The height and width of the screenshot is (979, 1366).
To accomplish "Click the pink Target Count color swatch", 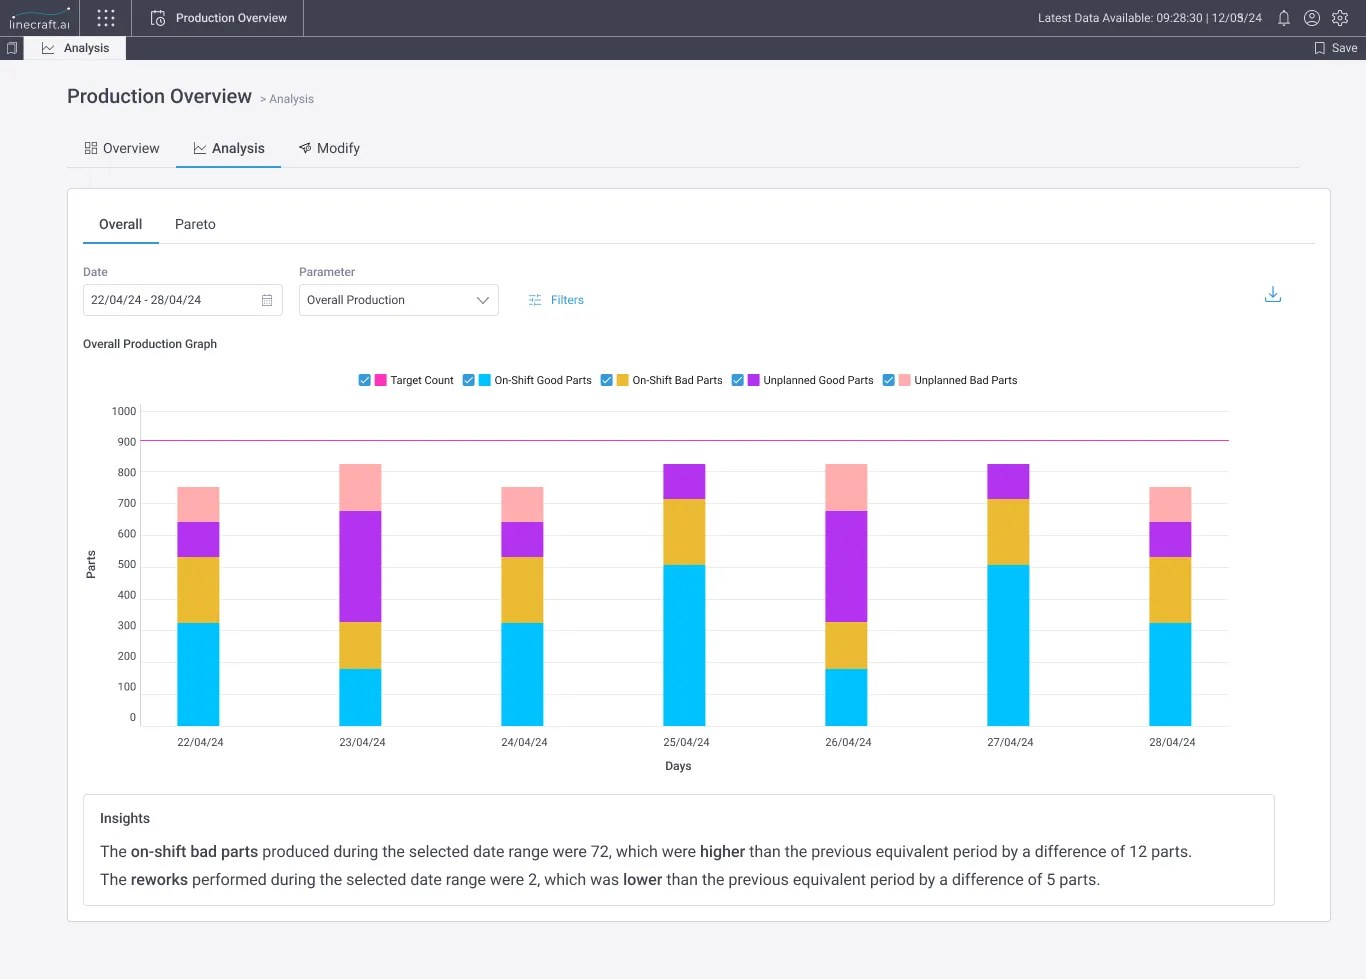I will point(380,380).
